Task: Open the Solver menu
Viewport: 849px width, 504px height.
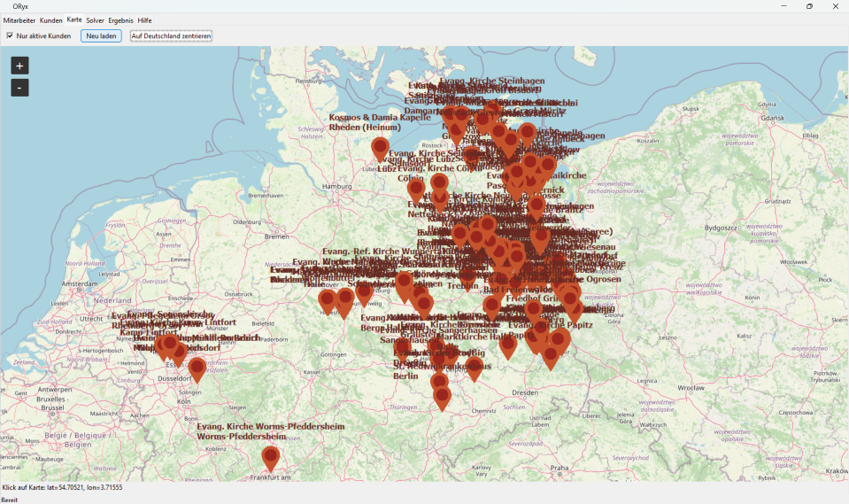Action: (x=95, y=20)
